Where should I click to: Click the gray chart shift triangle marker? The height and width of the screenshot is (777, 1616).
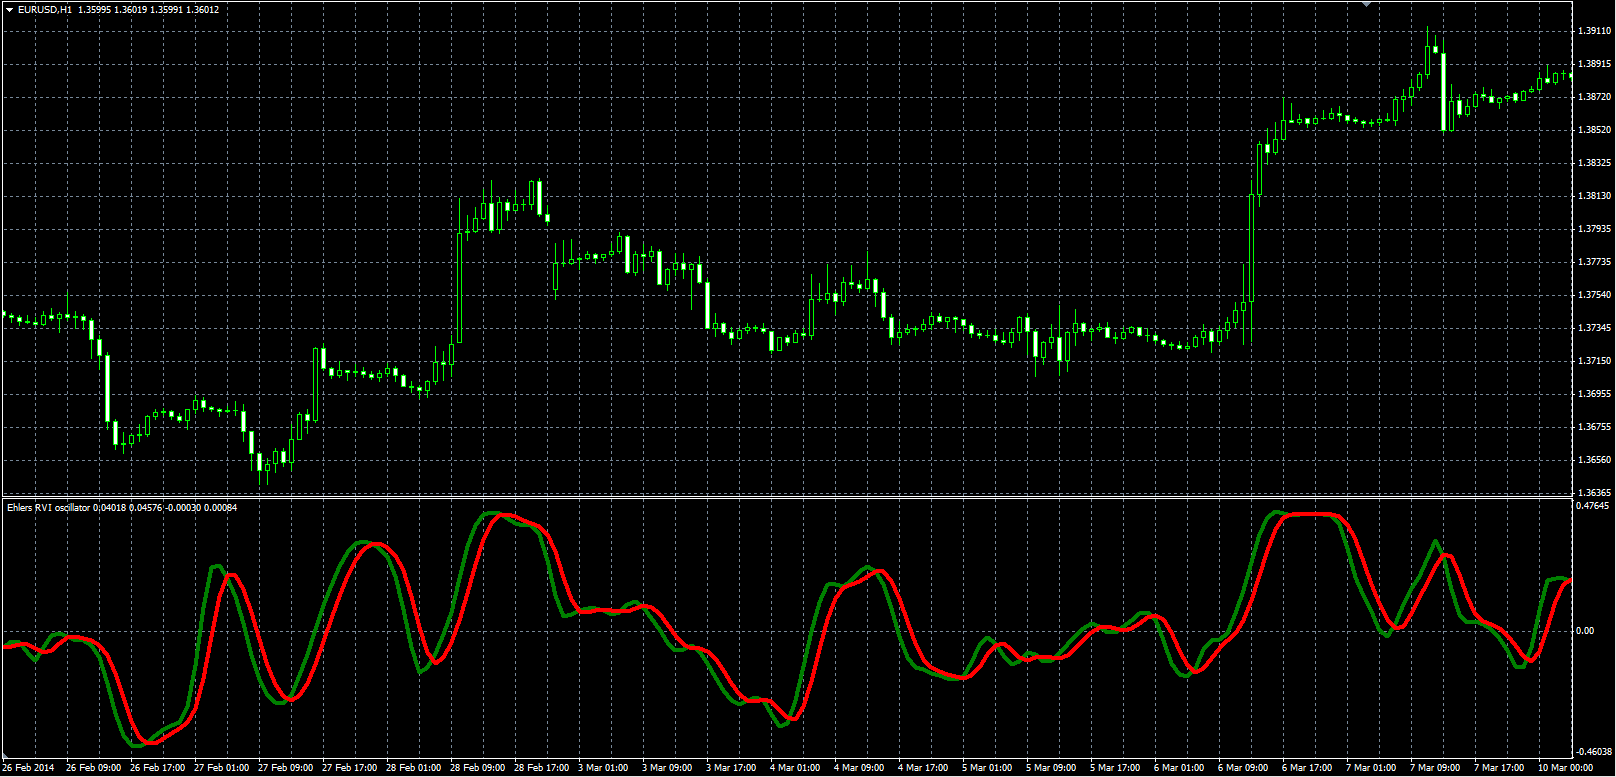(1367, 4)
